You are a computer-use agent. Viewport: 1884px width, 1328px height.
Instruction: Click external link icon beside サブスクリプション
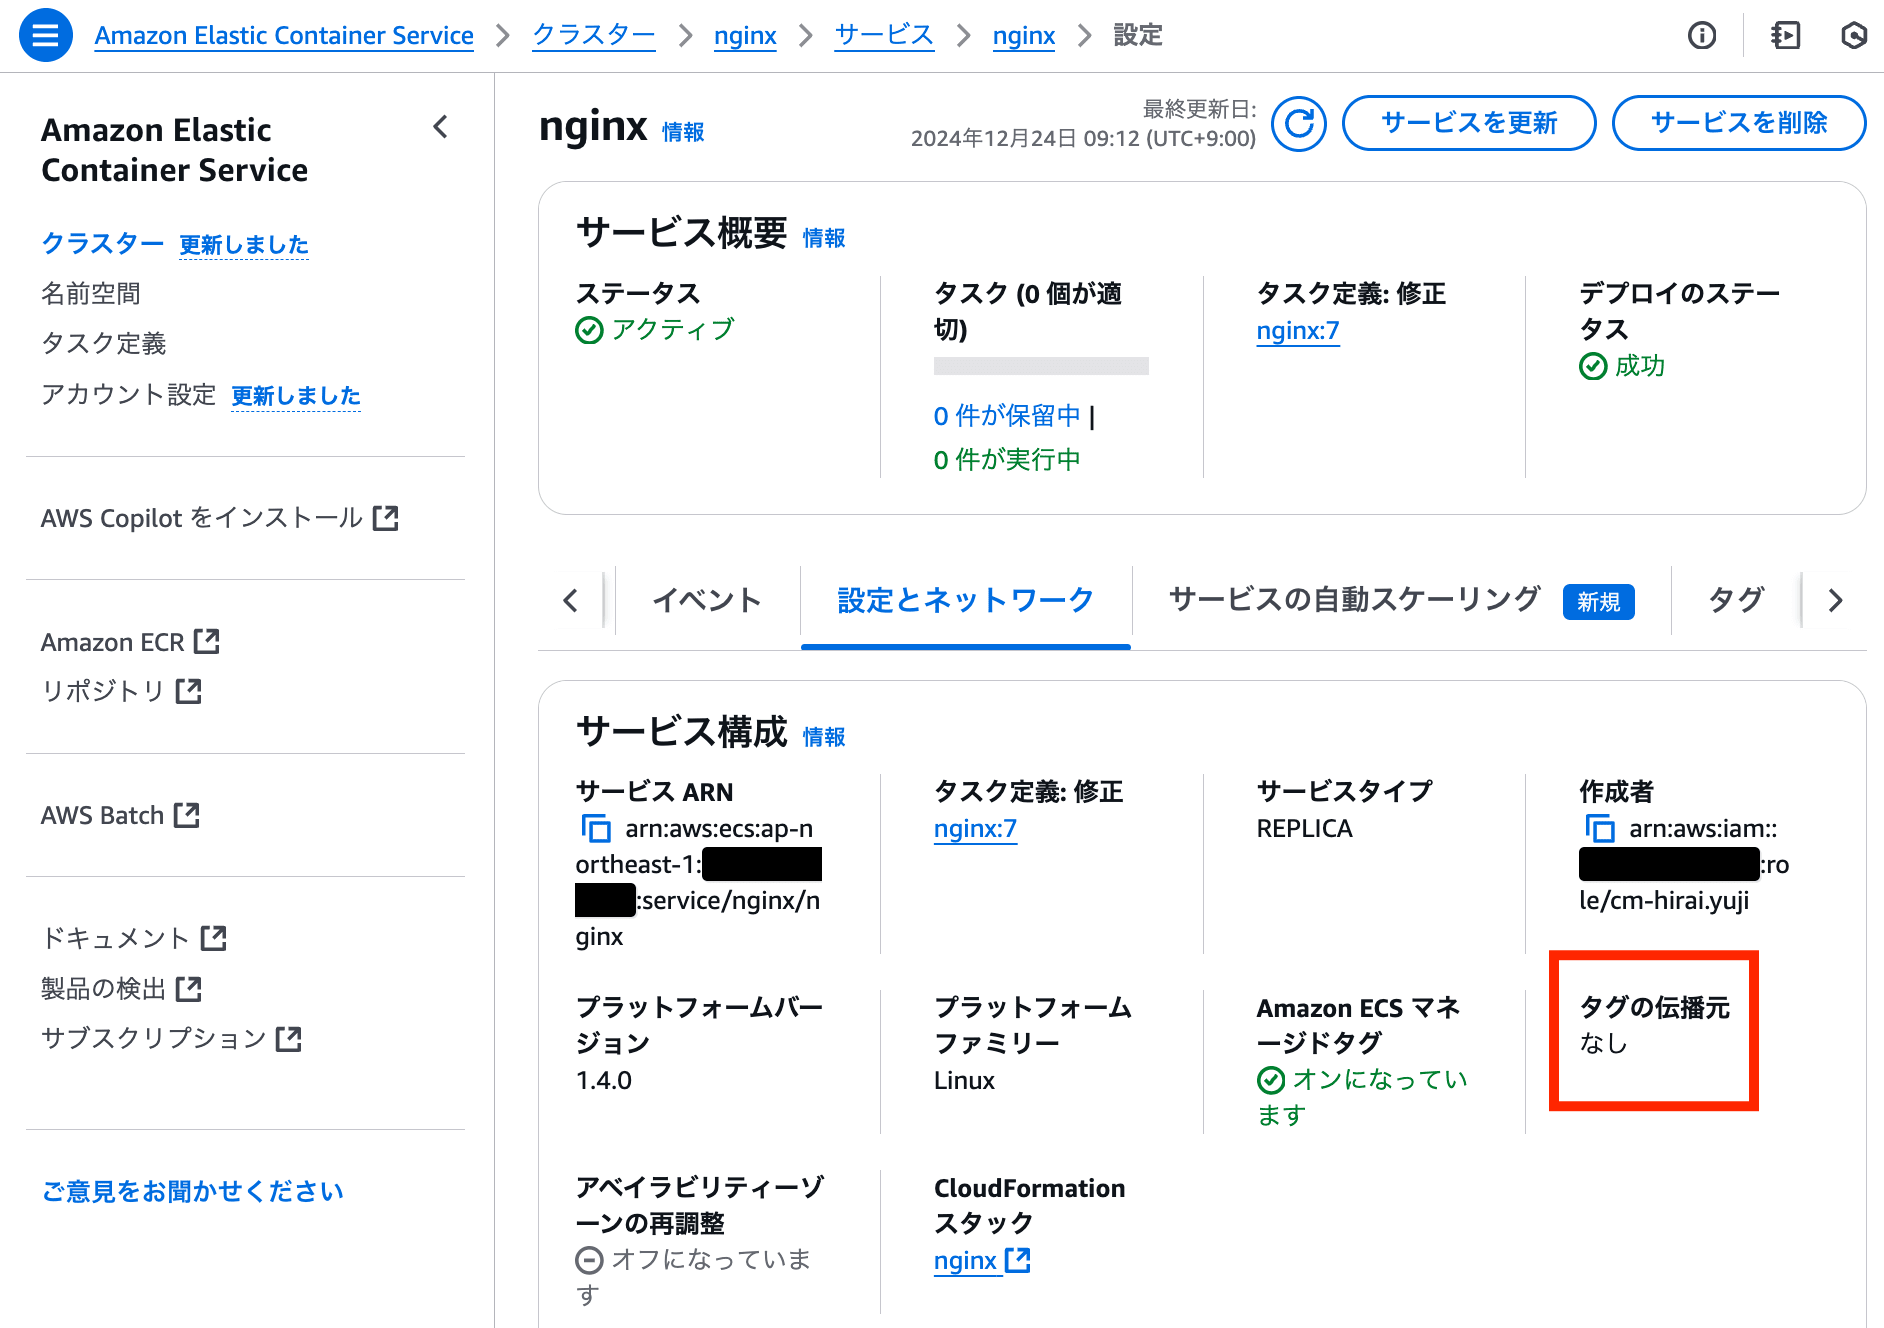point(289,1039)
